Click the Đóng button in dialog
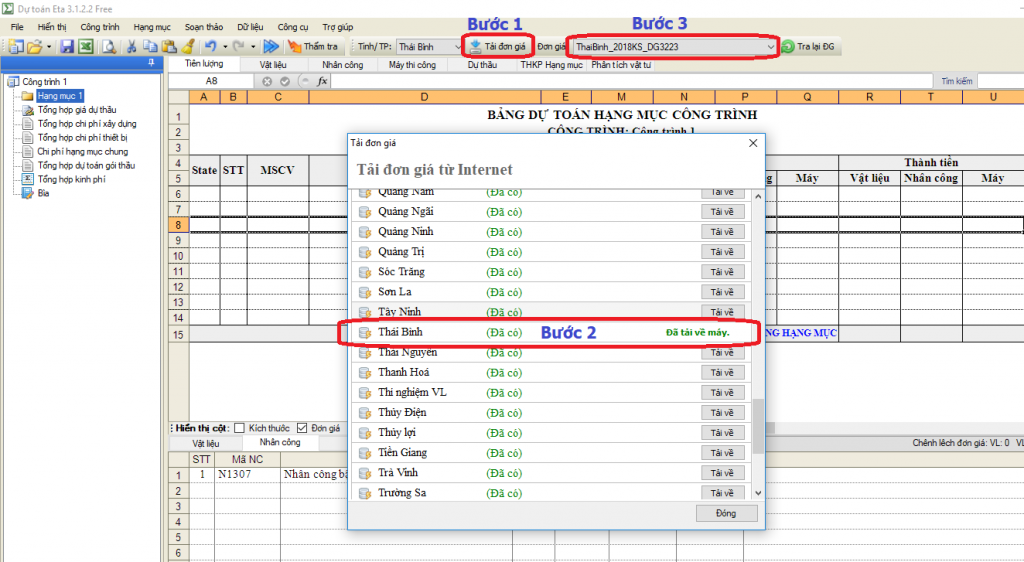The image size is (1024, 562). point(725,513)
